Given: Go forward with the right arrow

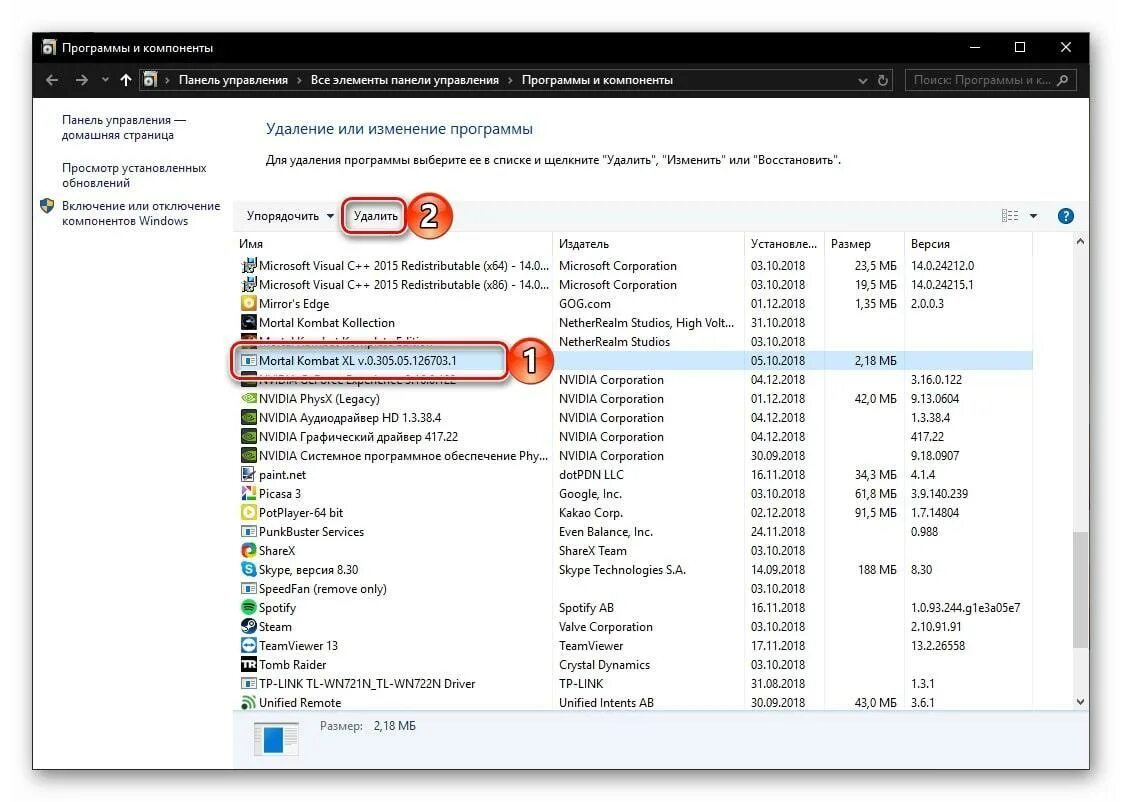Looking at the screenshot, I should (82, 80).
